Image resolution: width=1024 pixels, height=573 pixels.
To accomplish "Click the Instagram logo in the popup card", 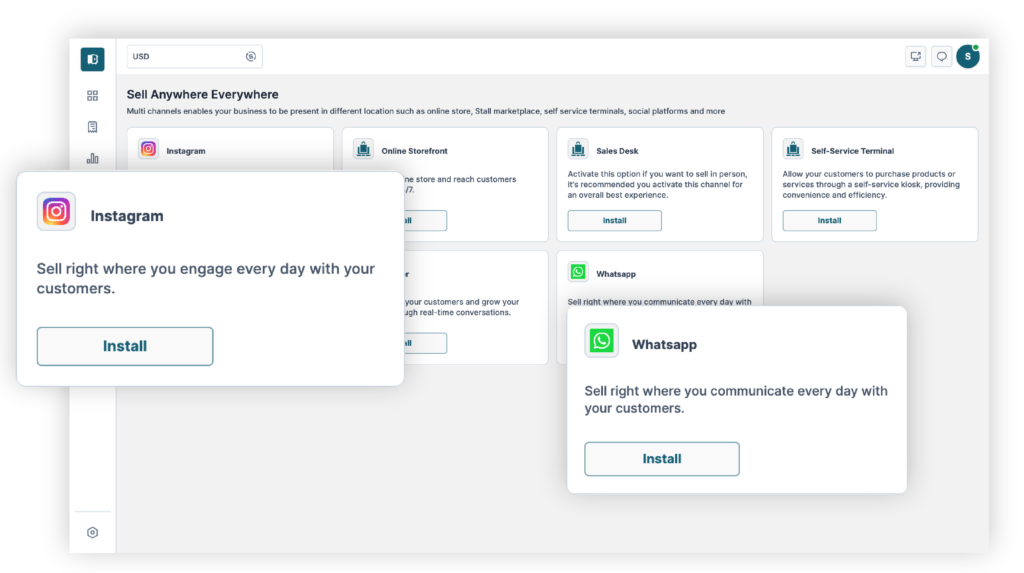I will [56, 212].
